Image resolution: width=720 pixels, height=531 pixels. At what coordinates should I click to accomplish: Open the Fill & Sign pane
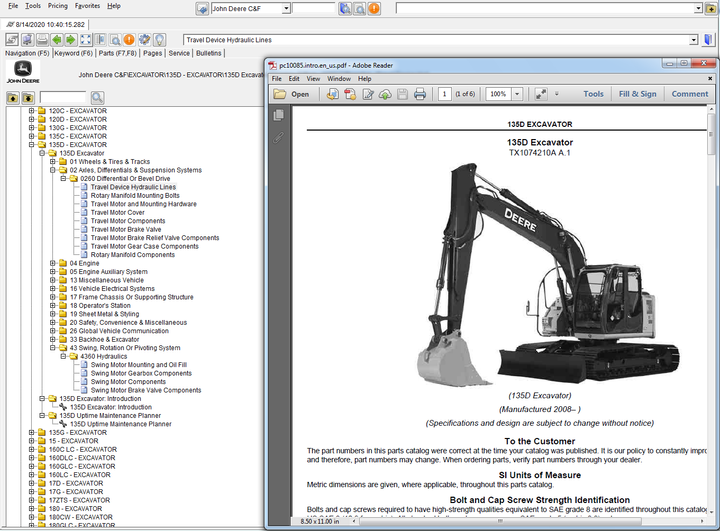pyautogui.click(x=637, y=94)
